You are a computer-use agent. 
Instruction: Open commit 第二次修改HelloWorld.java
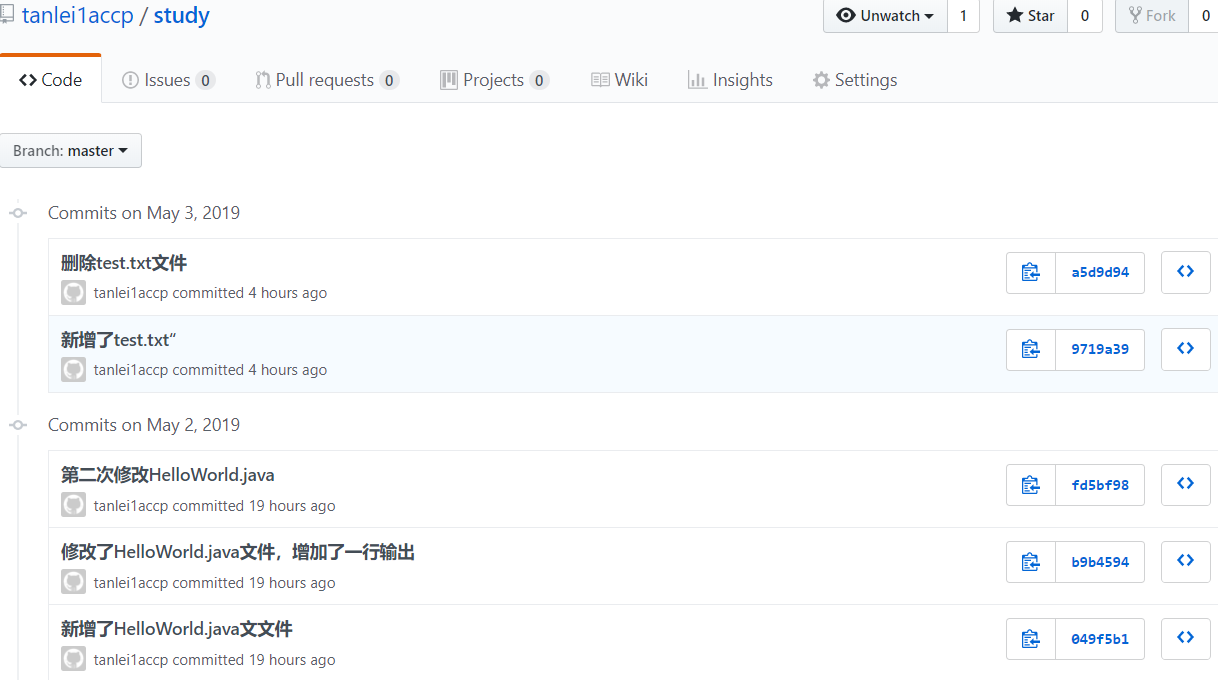pyautogui.click(x=167, y=475)
